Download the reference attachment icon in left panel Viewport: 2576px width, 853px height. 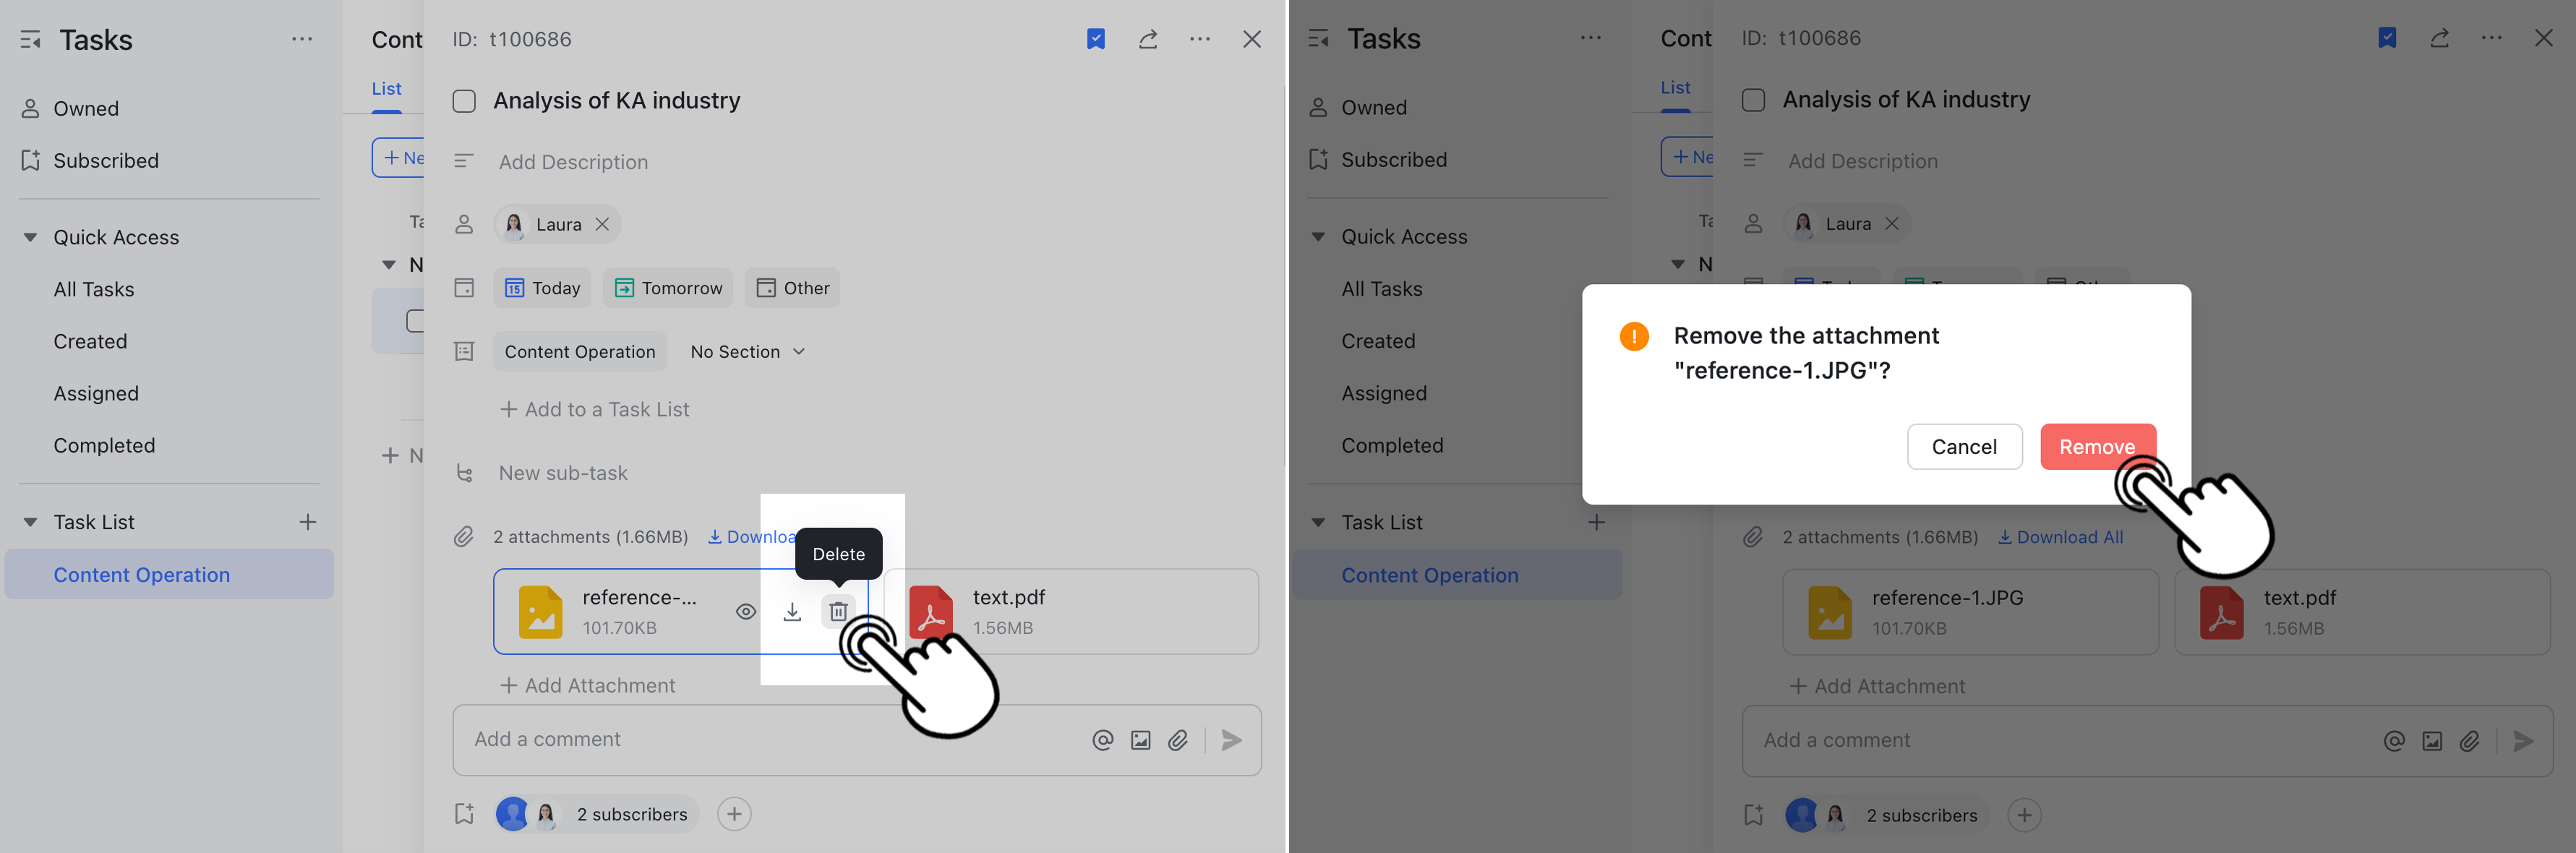click(x=792, y=612)
